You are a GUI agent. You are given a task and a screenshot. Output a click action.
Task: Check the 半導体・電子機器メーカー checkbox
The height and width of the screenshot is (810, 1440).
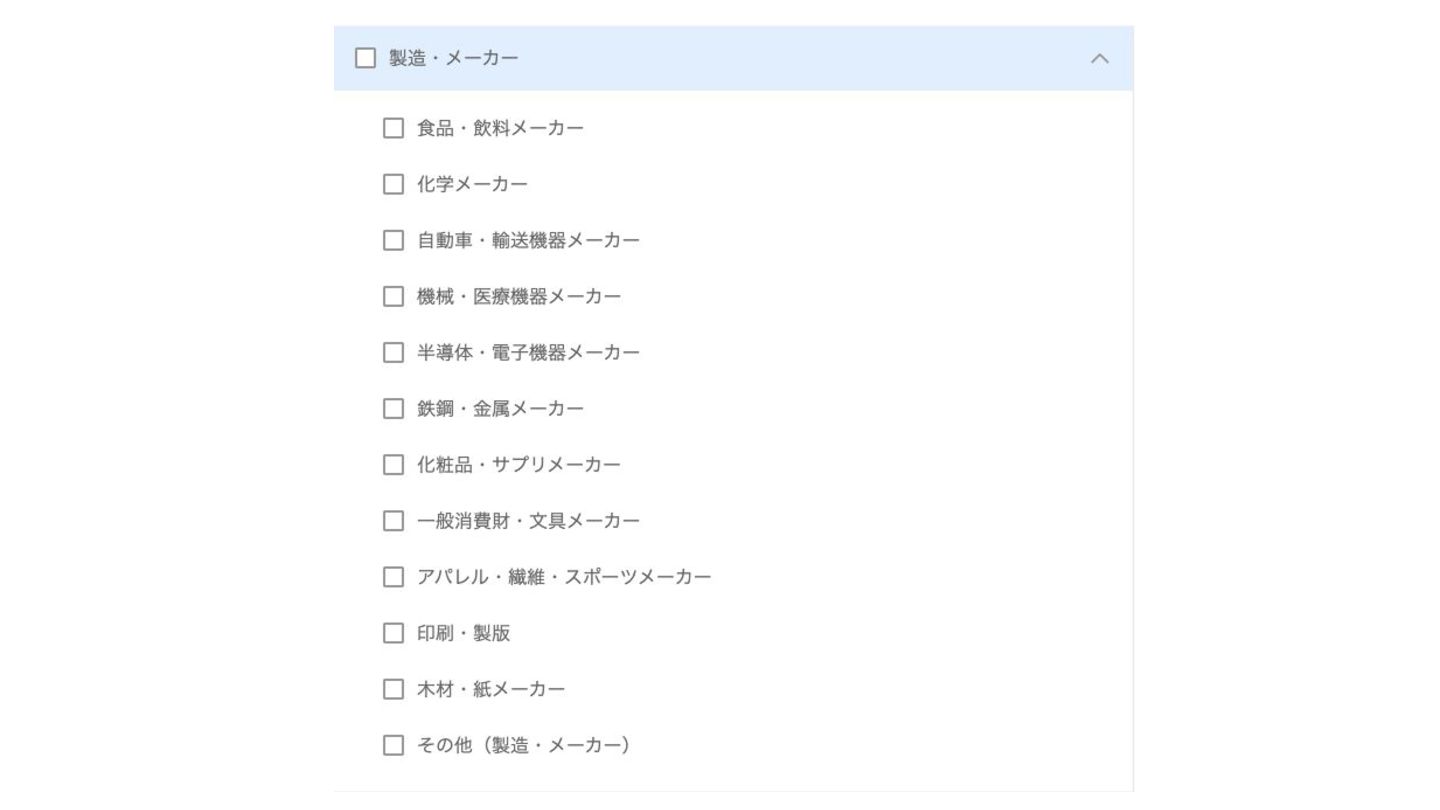click(393, 352)
